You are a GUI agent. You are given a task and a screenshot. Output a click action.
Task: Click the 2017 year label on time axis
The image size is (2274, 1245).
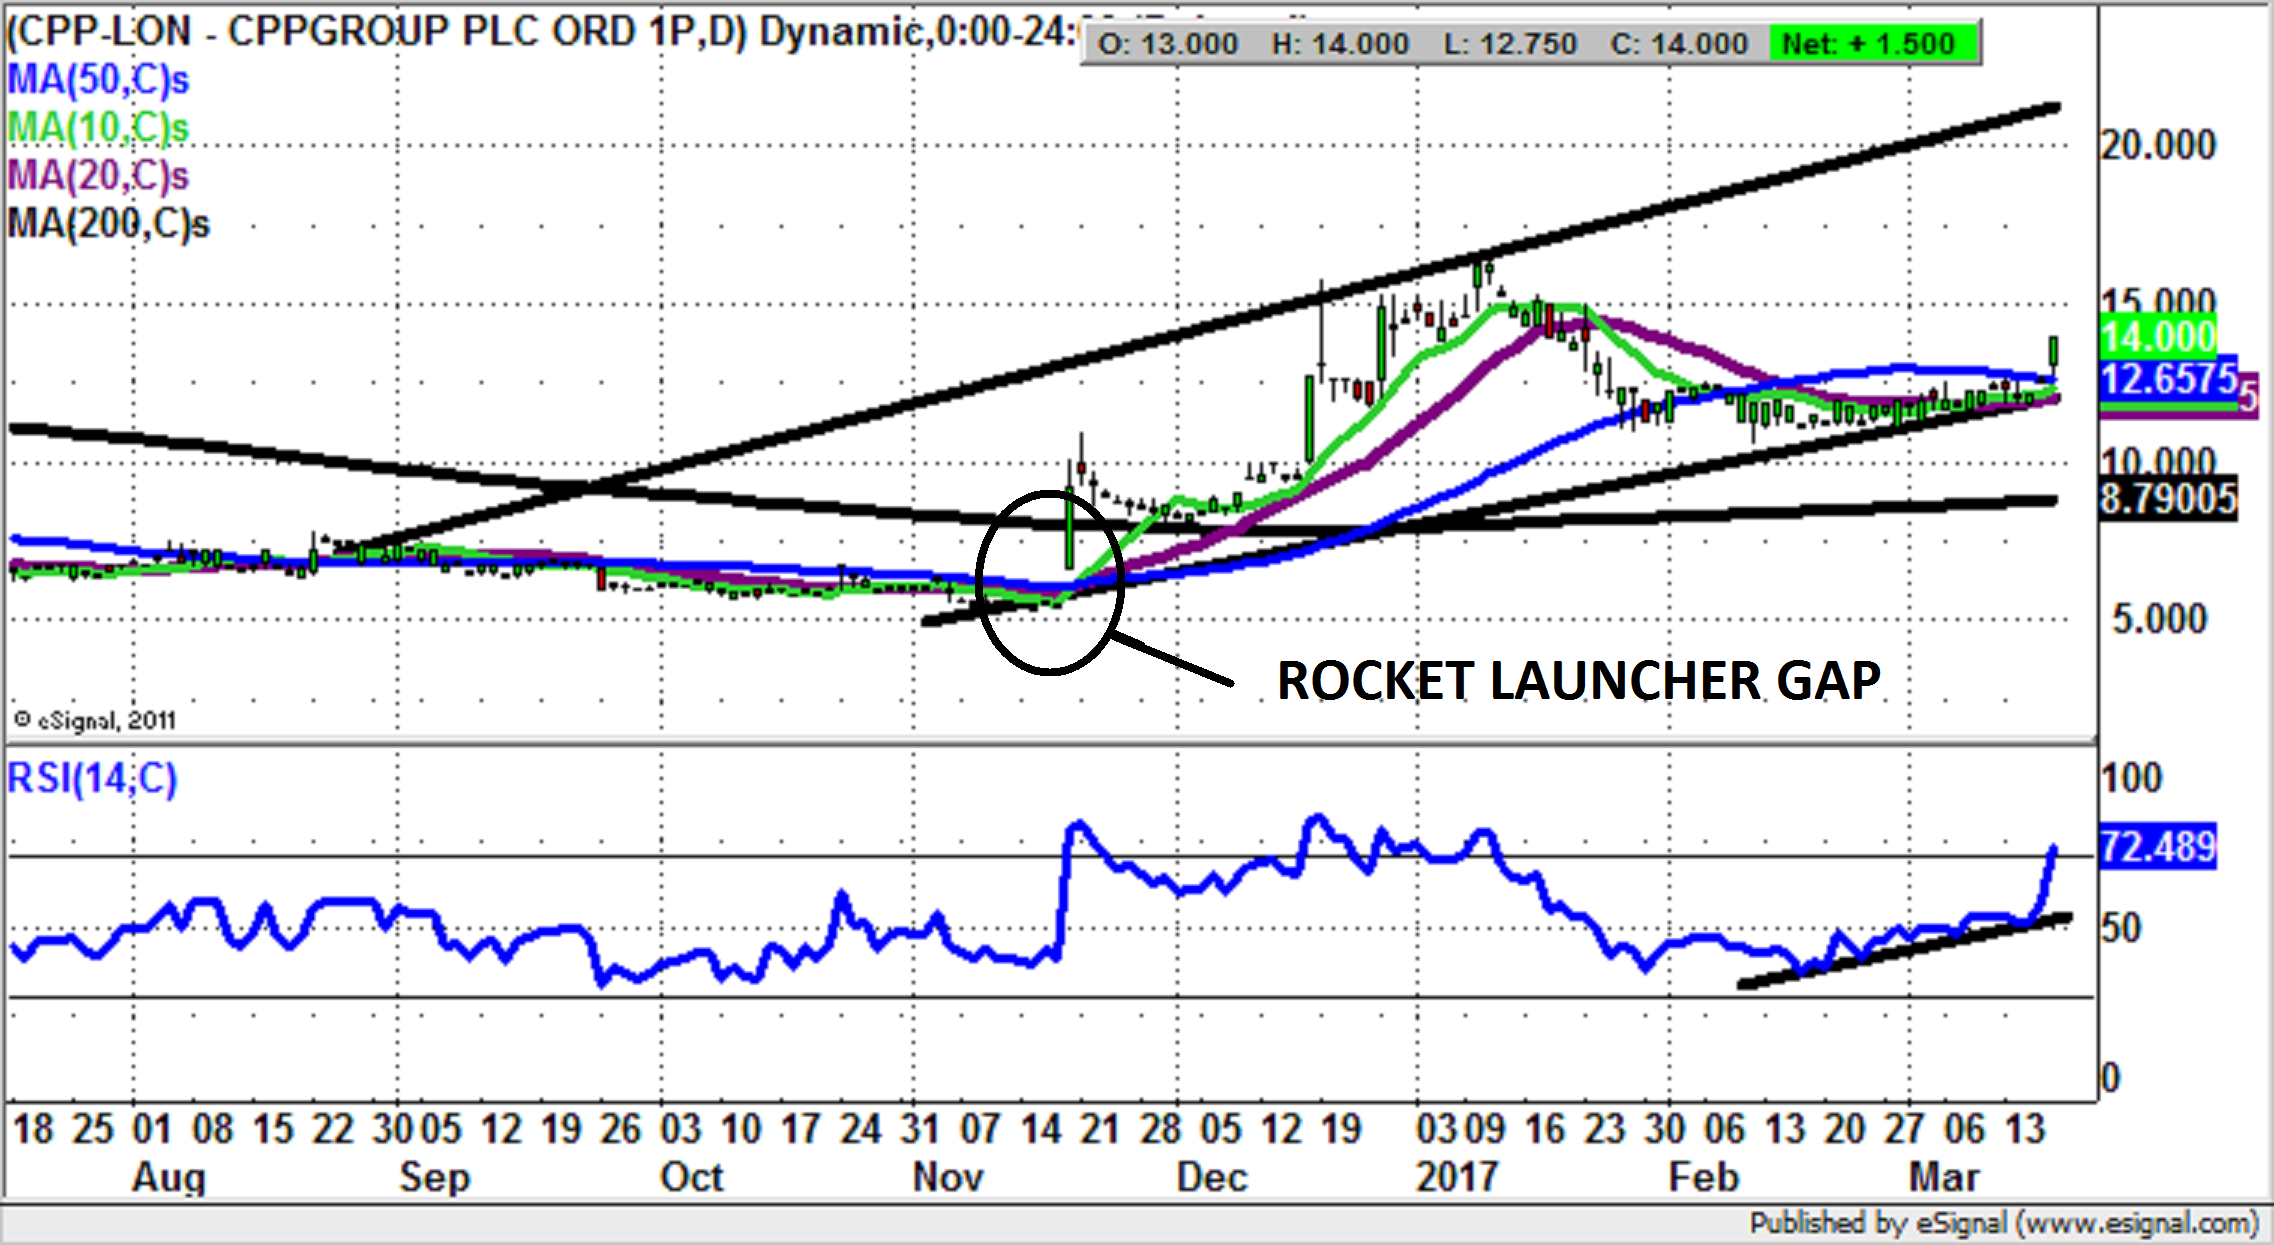[x=1456, y=1176]
